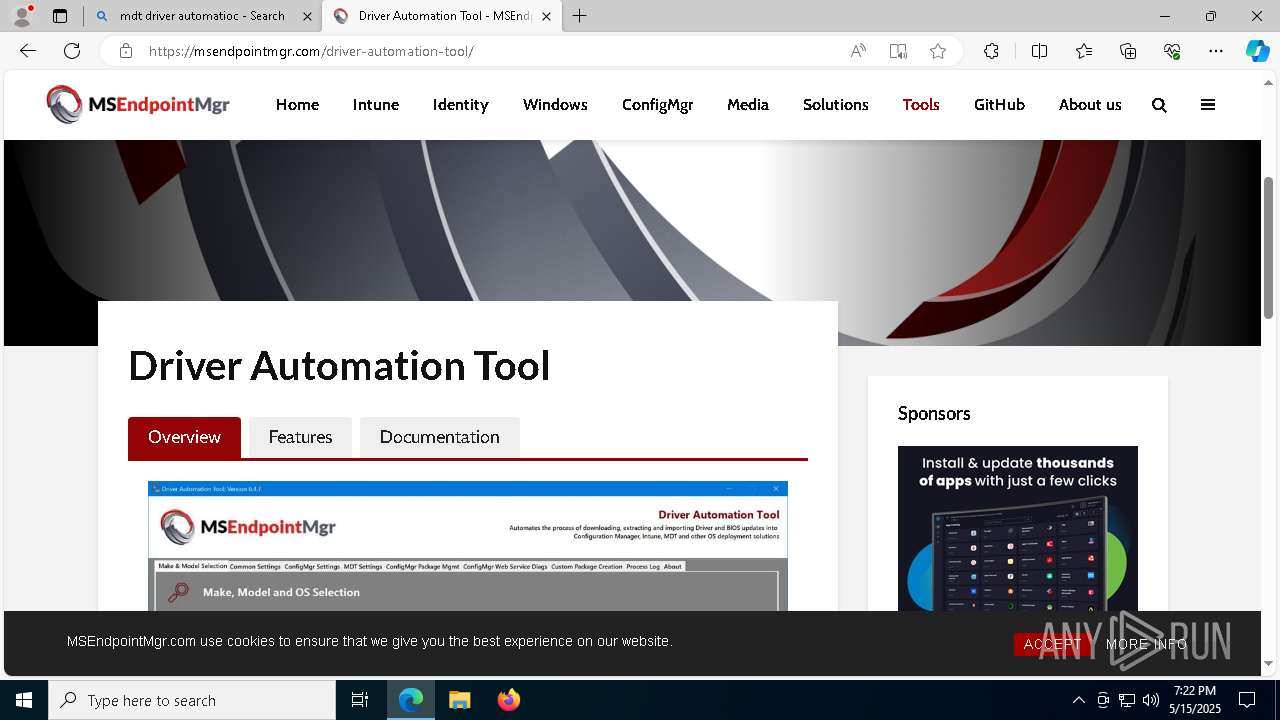Screen dimensions: 1280x720
Task: Click the address bar URL field
Action: 490,51
